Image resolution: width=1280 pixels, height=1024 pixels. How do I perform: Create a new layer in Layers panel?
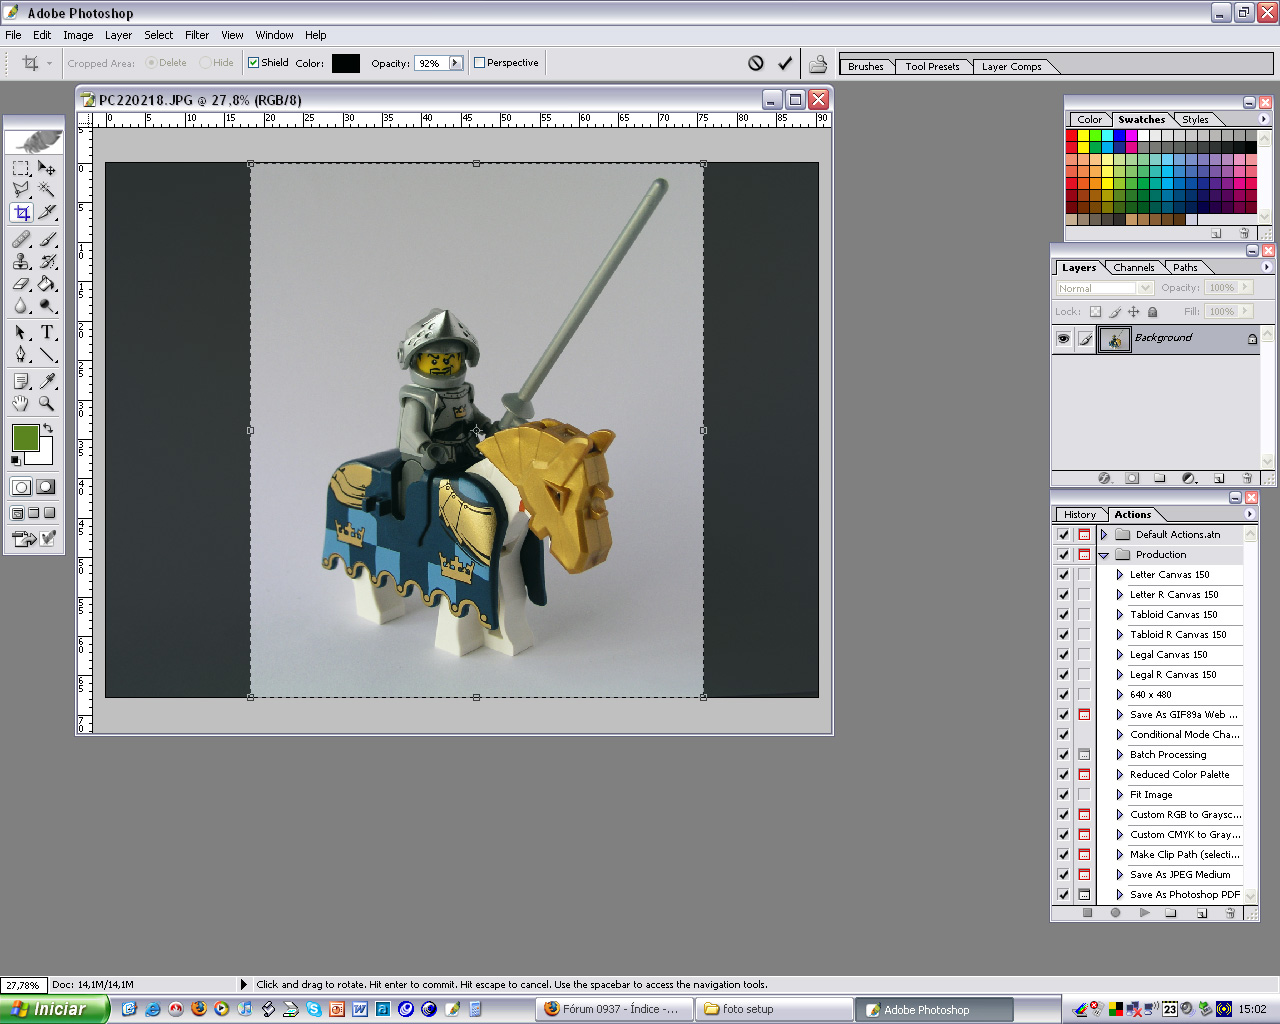[1219, 479]
